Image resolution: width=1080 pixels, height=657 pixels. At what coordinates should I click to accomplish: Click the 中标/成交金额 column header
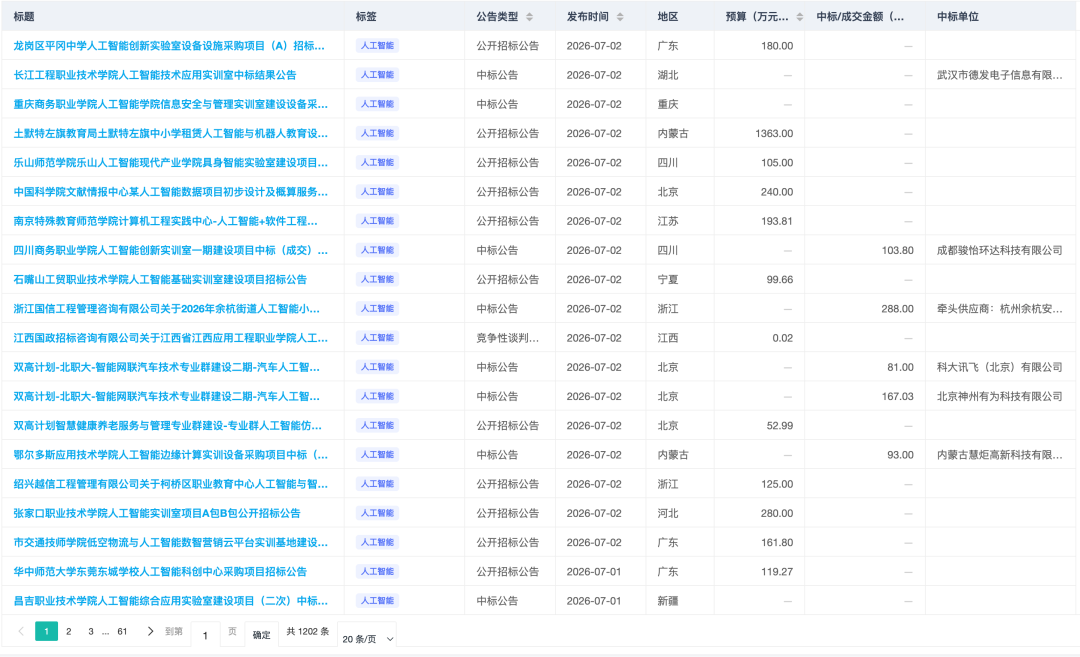(x=860, y=17)
